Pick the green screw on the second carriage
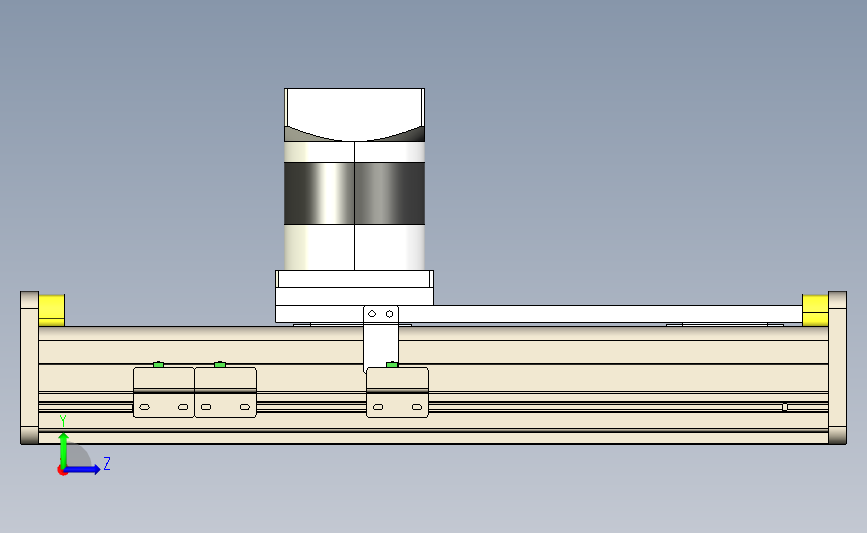 point(220,364)
